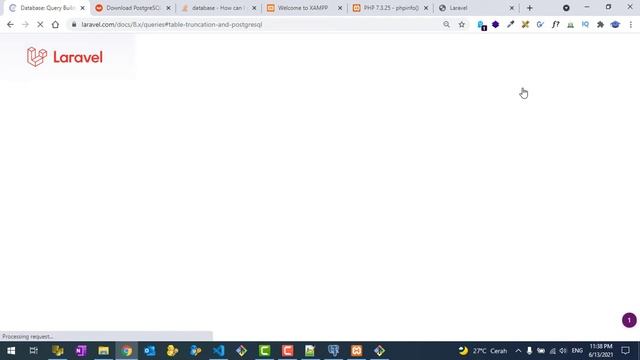Open the red Camtasia recorder taskbar icon
Image resolution: width=640 pixels, height=360 pixels.
[287, 351]
